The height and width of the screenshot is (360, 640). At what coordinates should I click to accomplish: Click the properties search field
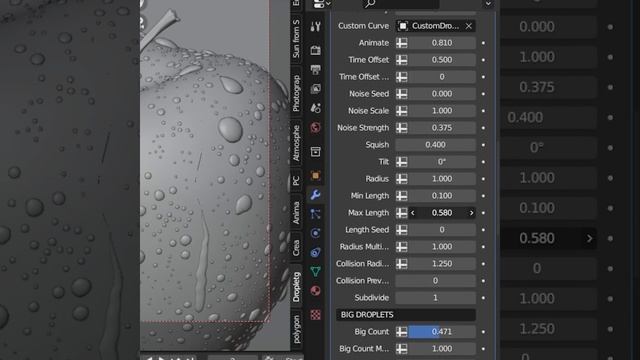pyautogui.click(x=401, y=4)
